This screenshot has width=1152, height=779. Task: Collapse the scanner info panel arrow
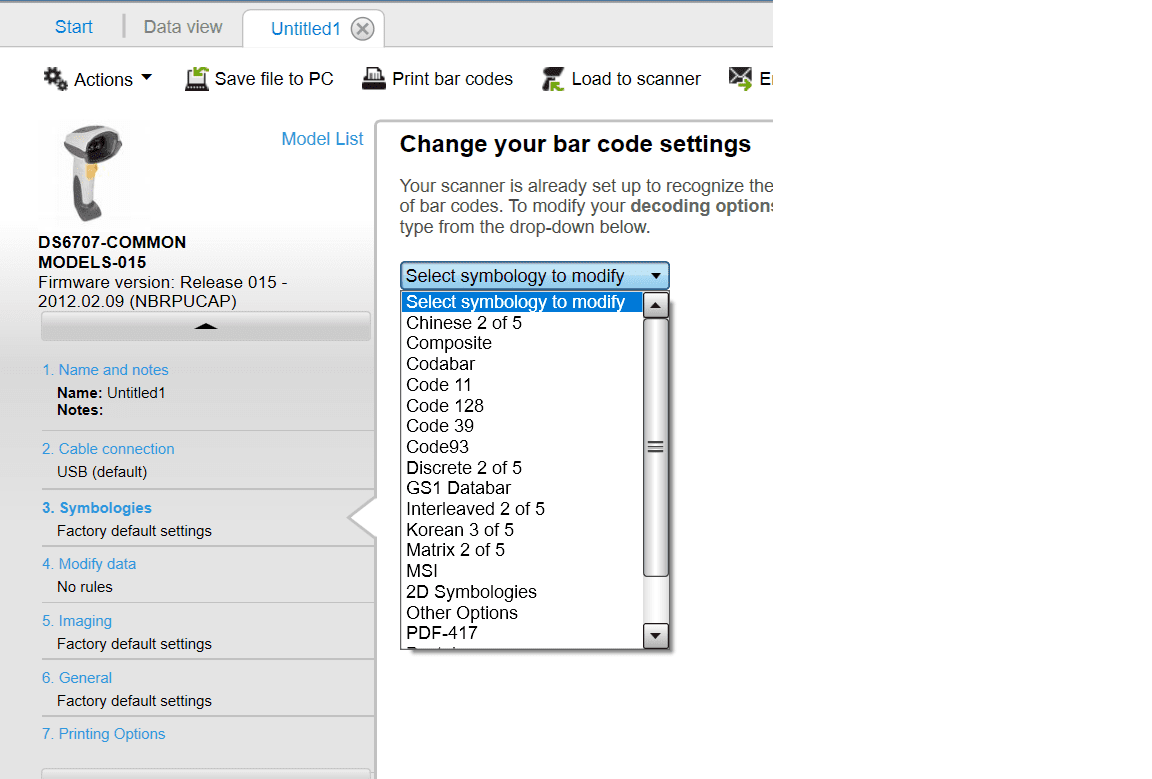(x=205, y=326)
